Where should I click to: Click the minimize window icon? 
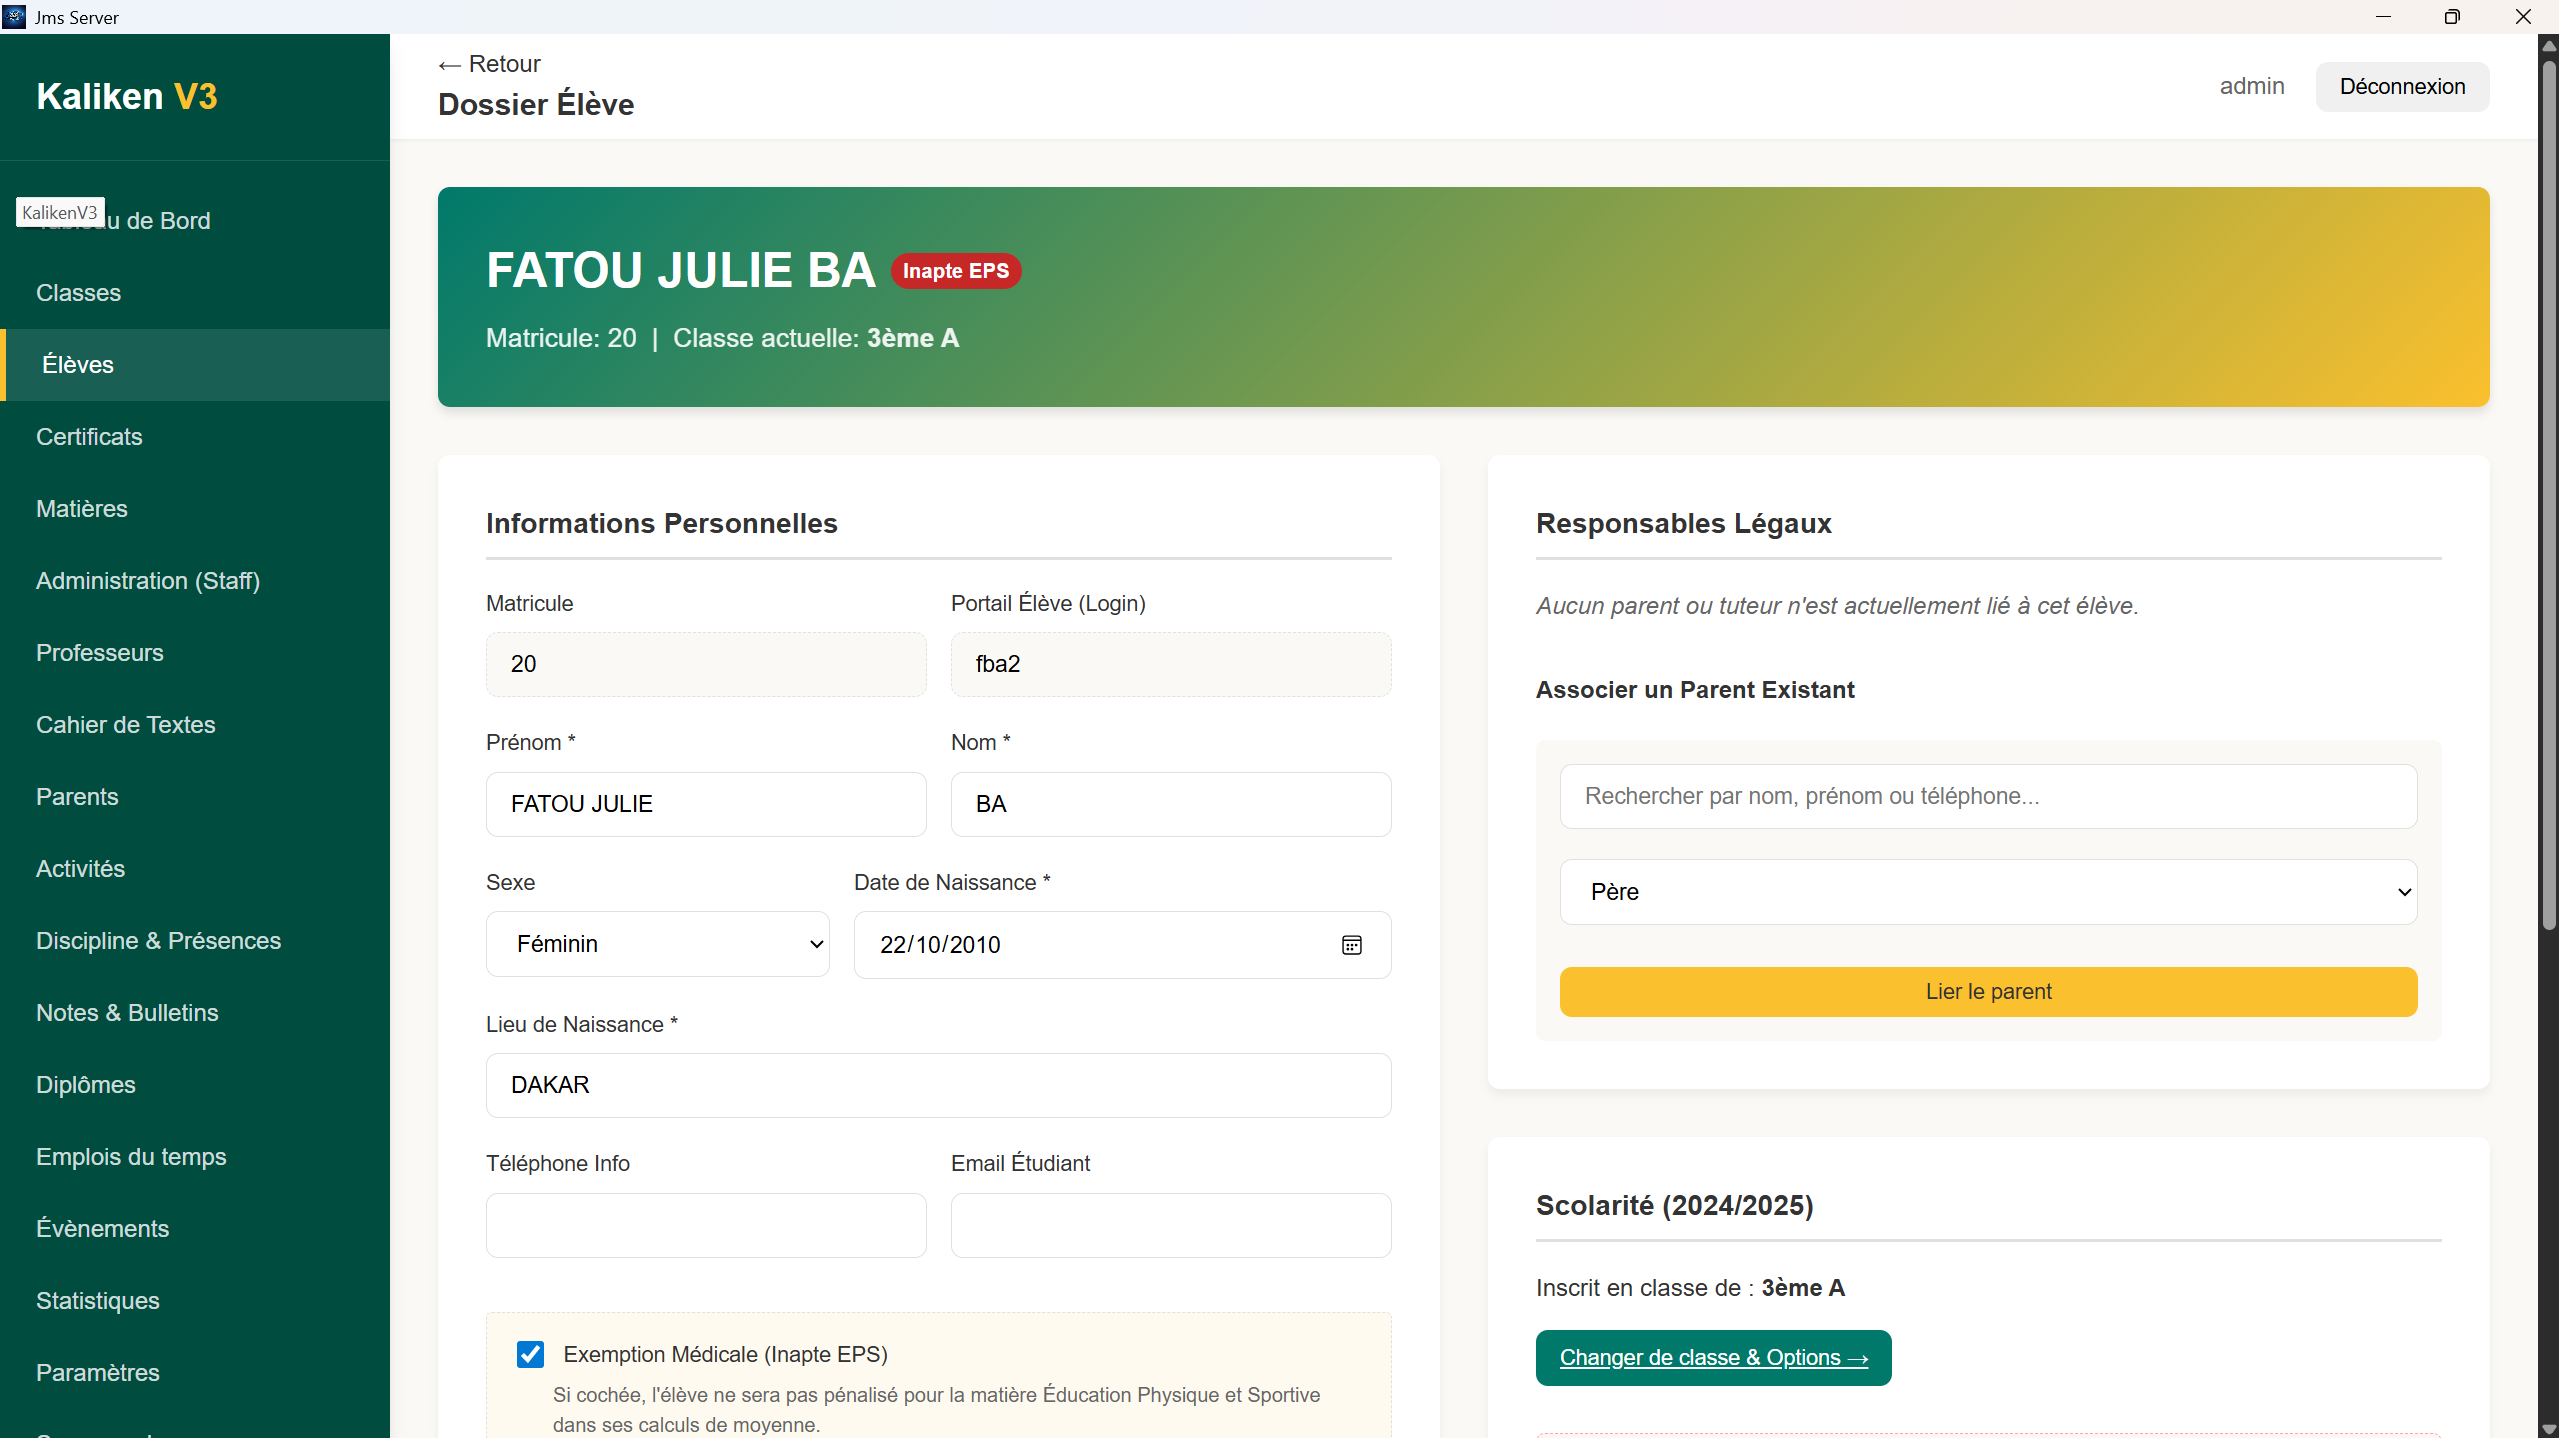pos(2383,17)
